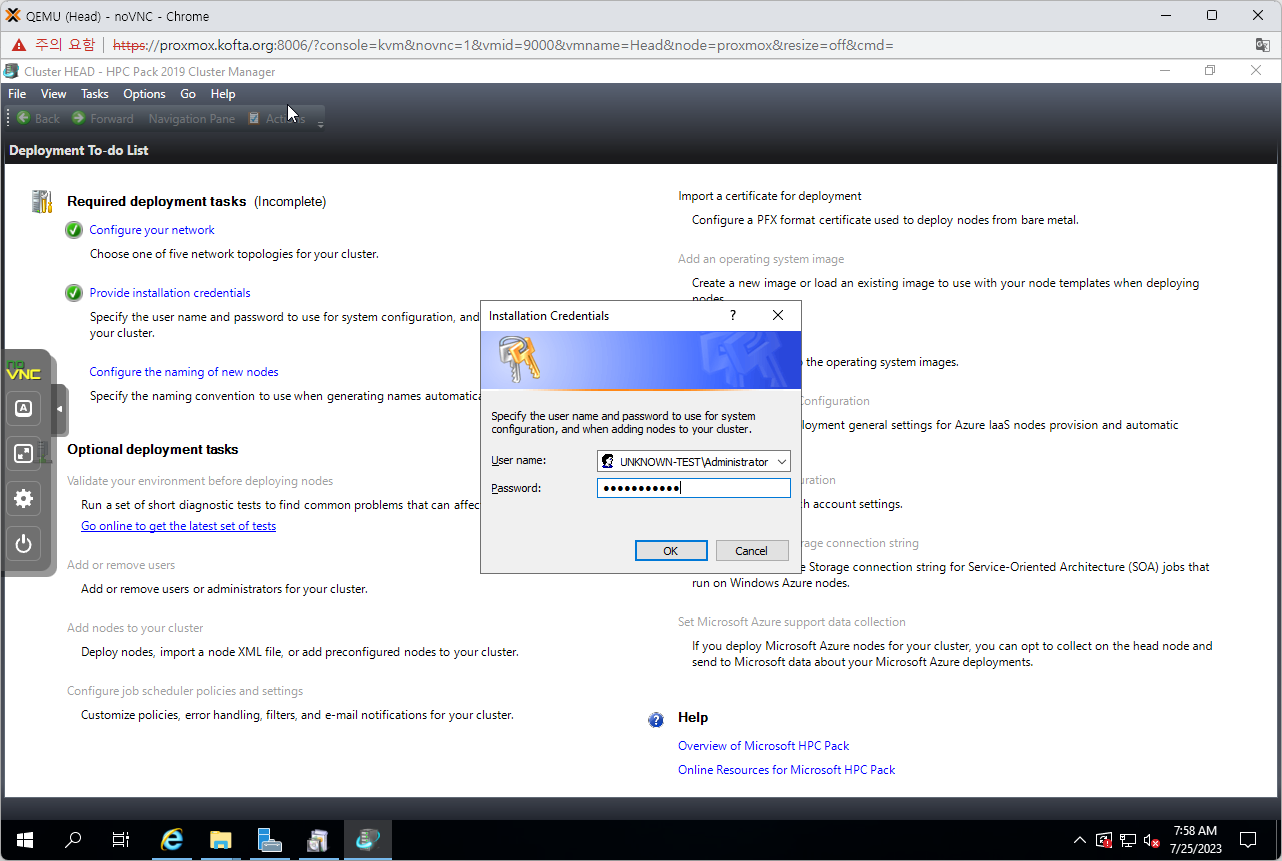Image resolution: width=1282 pixels, height=861 pixels.
Task: Click the noVNC power disconnect icon
Action: point(24,544)
